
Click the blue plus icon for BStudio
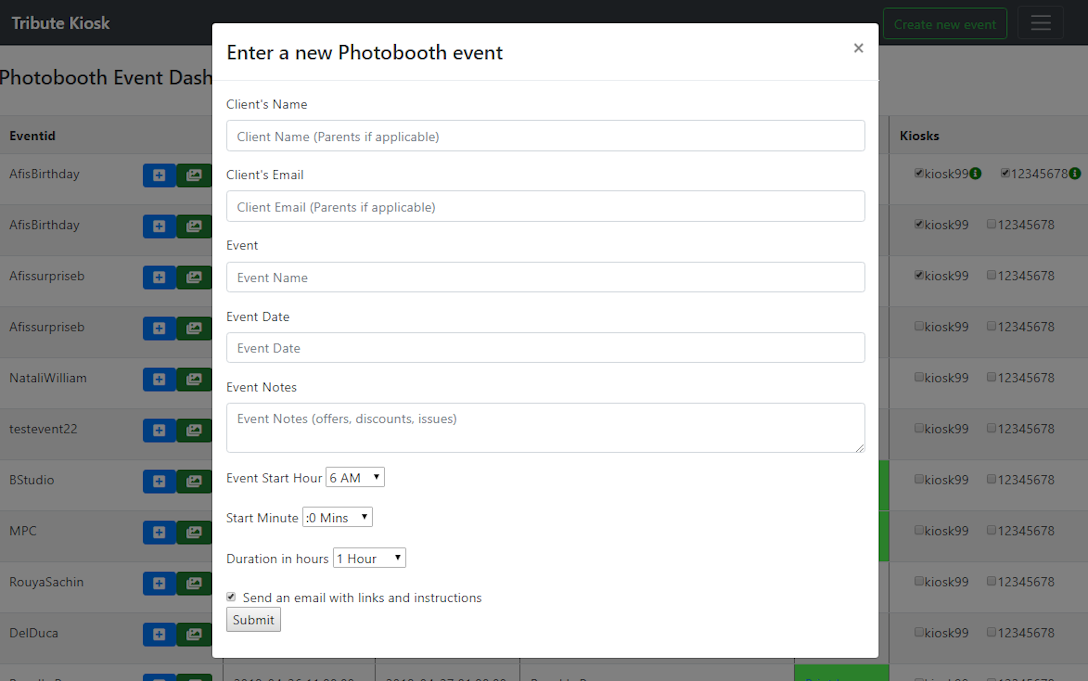[159, 481]
